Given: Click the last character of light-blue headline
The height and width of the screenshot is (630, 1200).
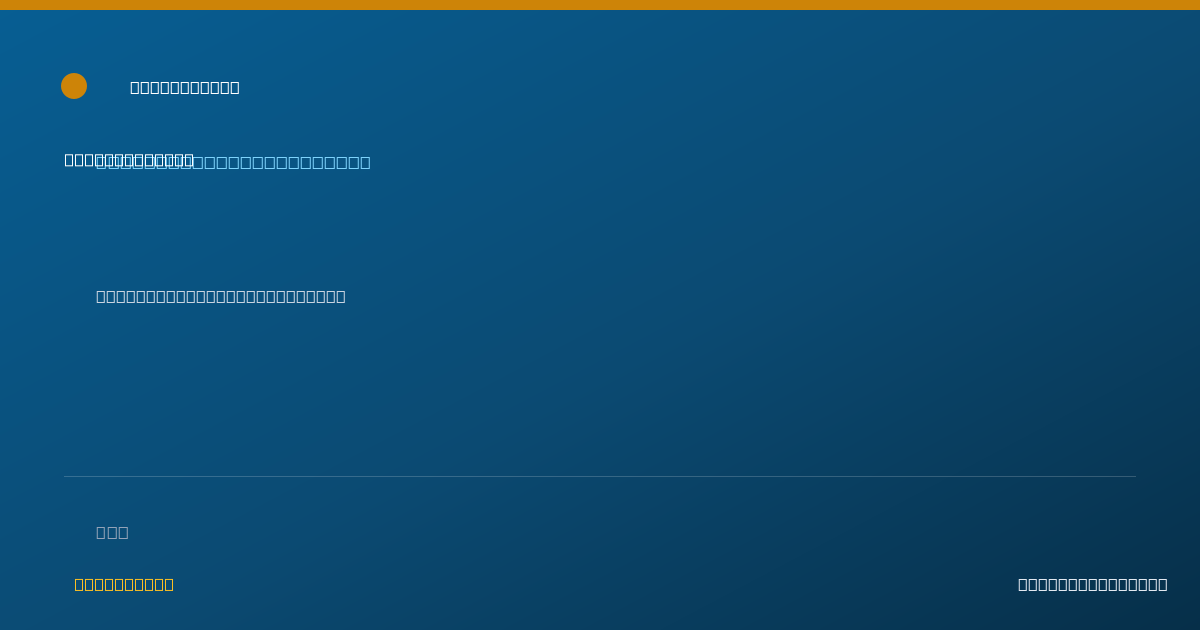Looking at the screenshot, I should 365,162.
